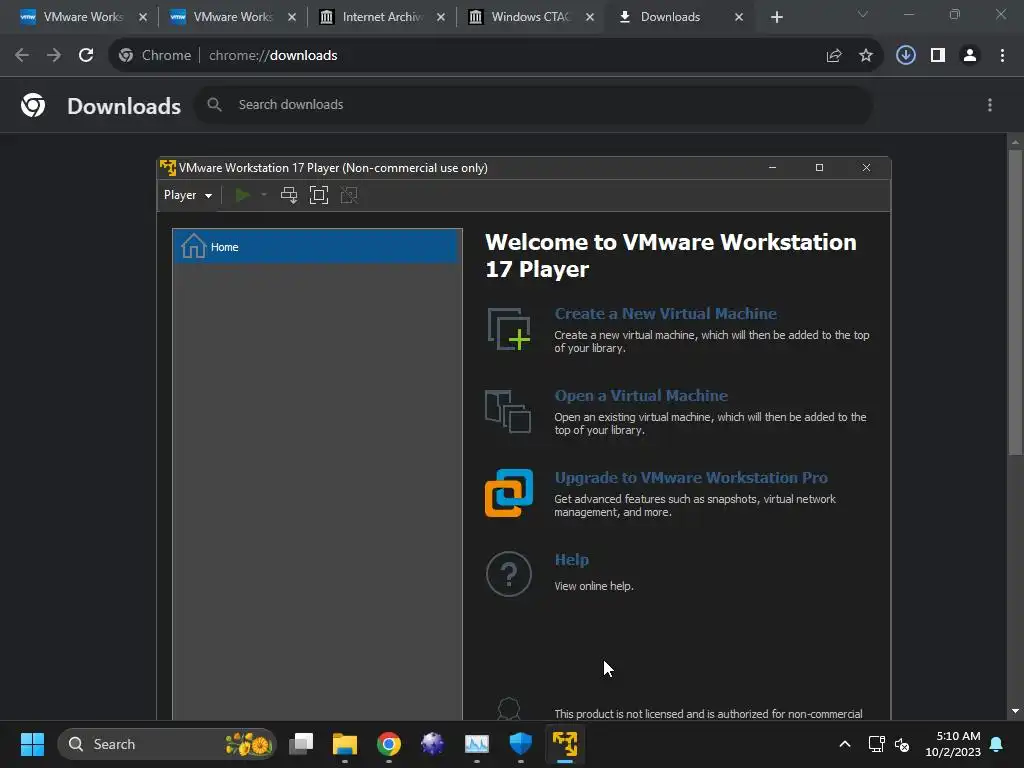Go forward in Chrome

54,56
